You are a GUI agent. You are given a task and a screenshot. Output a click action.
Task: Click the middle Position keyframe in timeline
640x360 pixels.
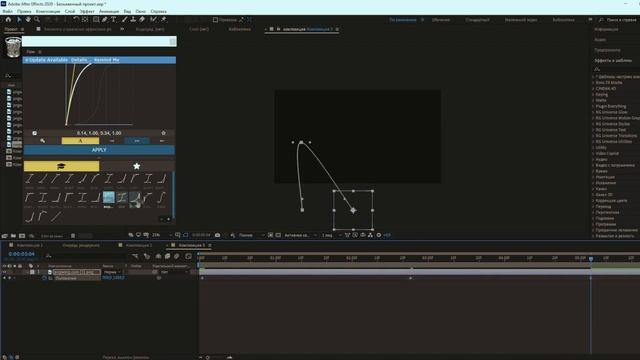[x=410, y=278]
